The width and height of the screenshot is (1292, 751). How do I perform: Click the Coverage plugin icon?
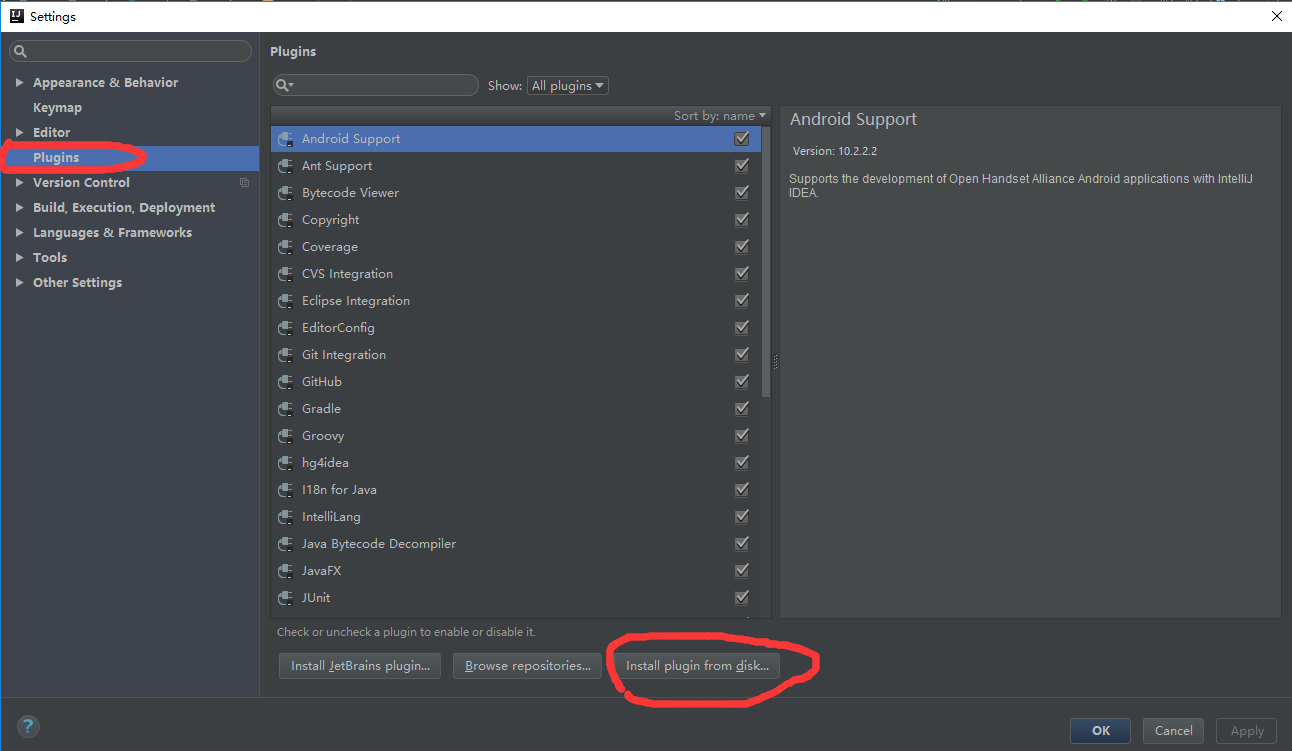pyautogui.click(x=285, y=247)
